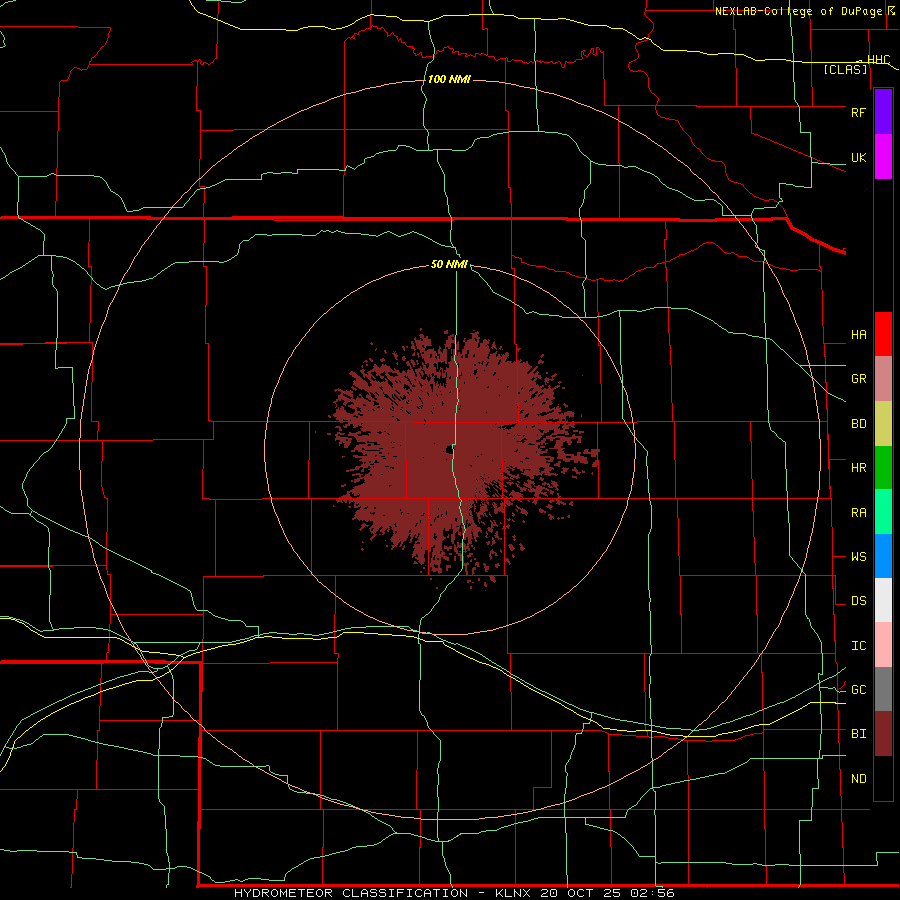This screenshot has width=900, height=900.
Task: Click the 02:56 timestamp
Action: pos(652,893)
